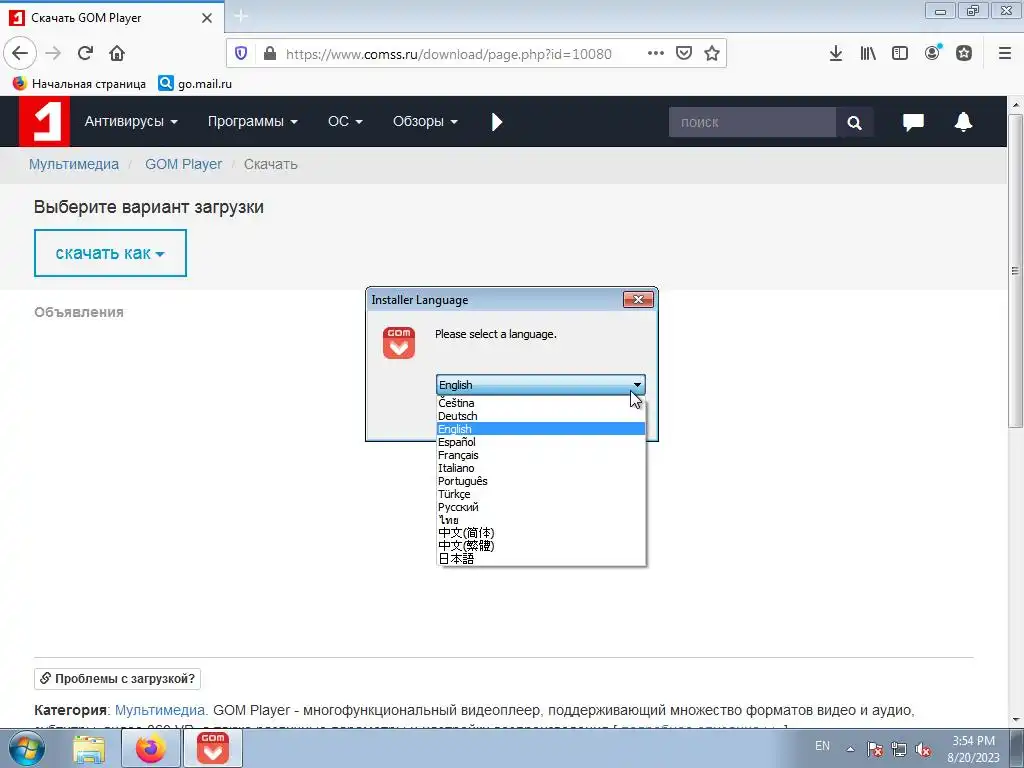Select Français from language list
The height and width of the screenshot is (768, 1024).
pyautogui.click(x=541, y=455)
